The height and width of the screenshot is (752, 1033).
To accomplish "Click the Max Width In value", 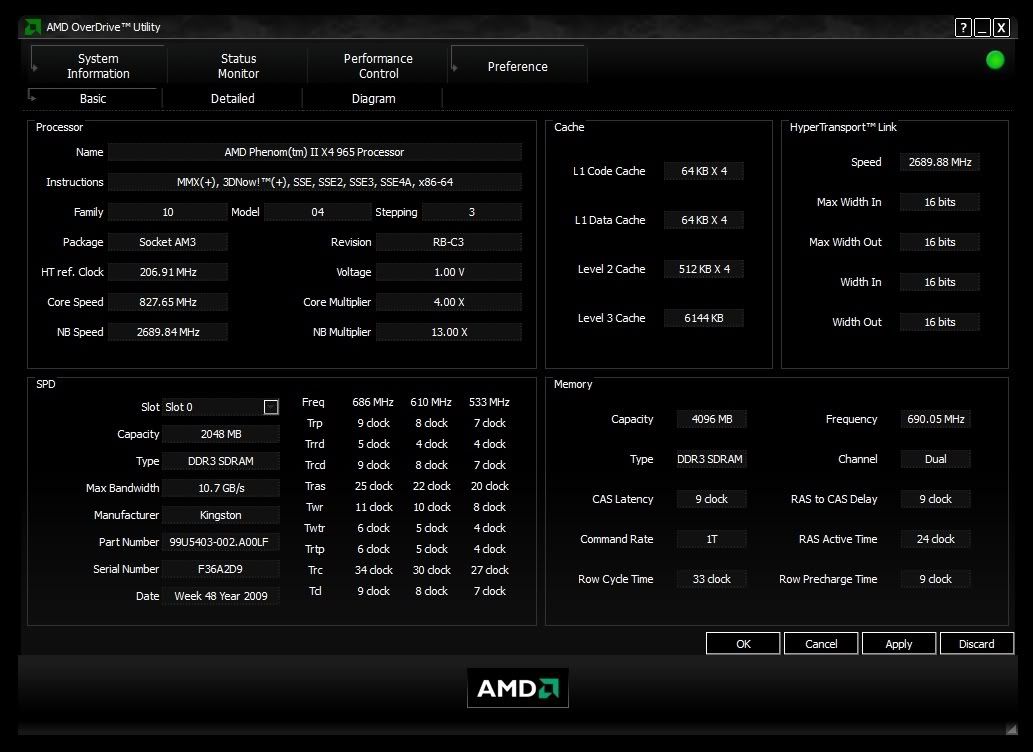I will 939,202.
